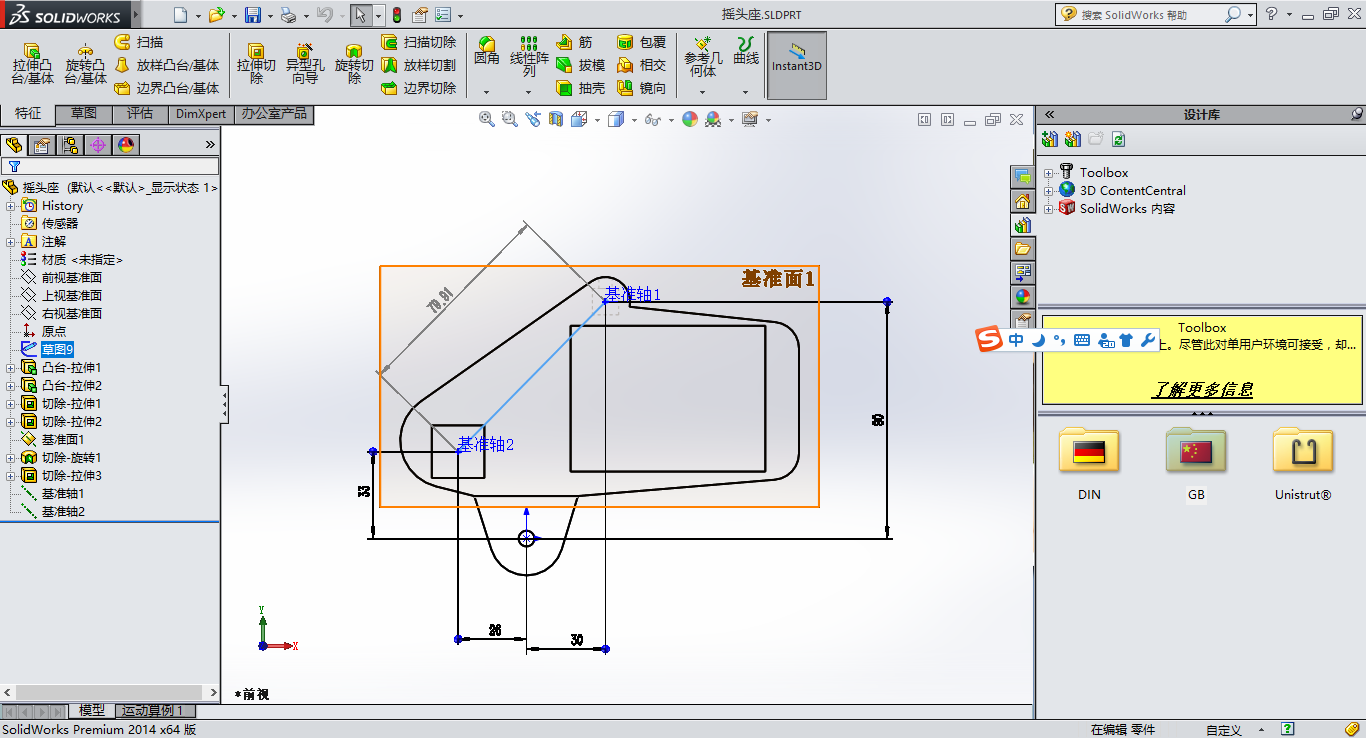
Task: Open the DisplayManager tab icon
Action: pyautogui.click(x=125, y=145)
